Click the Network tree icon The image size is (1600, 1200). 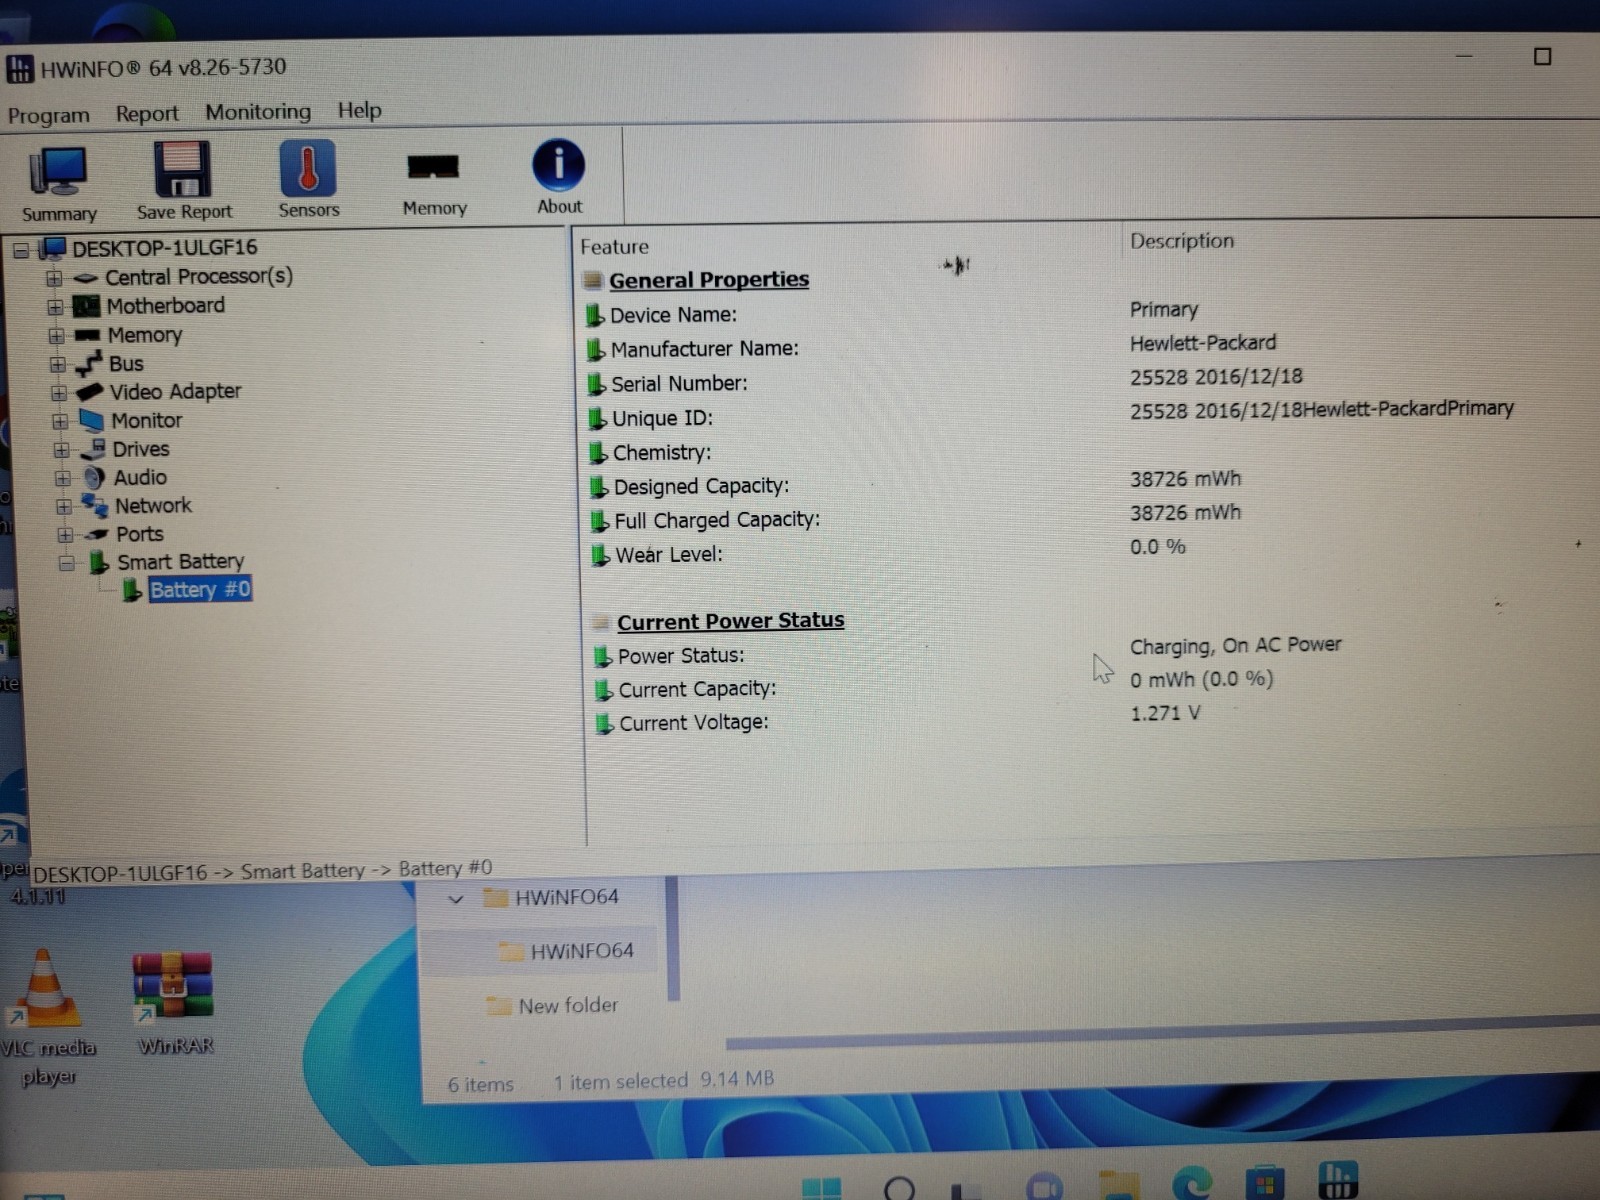pos(96,506)
